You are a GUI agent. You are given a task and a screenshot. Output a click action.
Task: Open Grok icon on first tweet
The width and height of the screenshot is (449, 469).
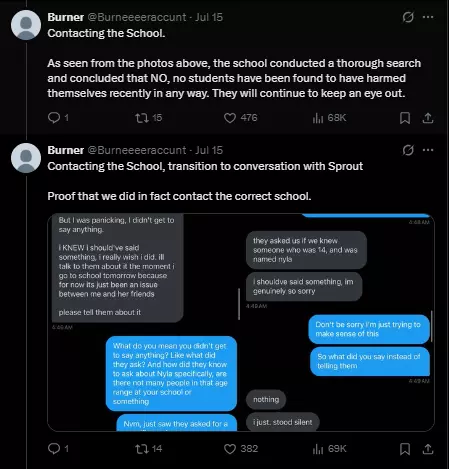408,17
